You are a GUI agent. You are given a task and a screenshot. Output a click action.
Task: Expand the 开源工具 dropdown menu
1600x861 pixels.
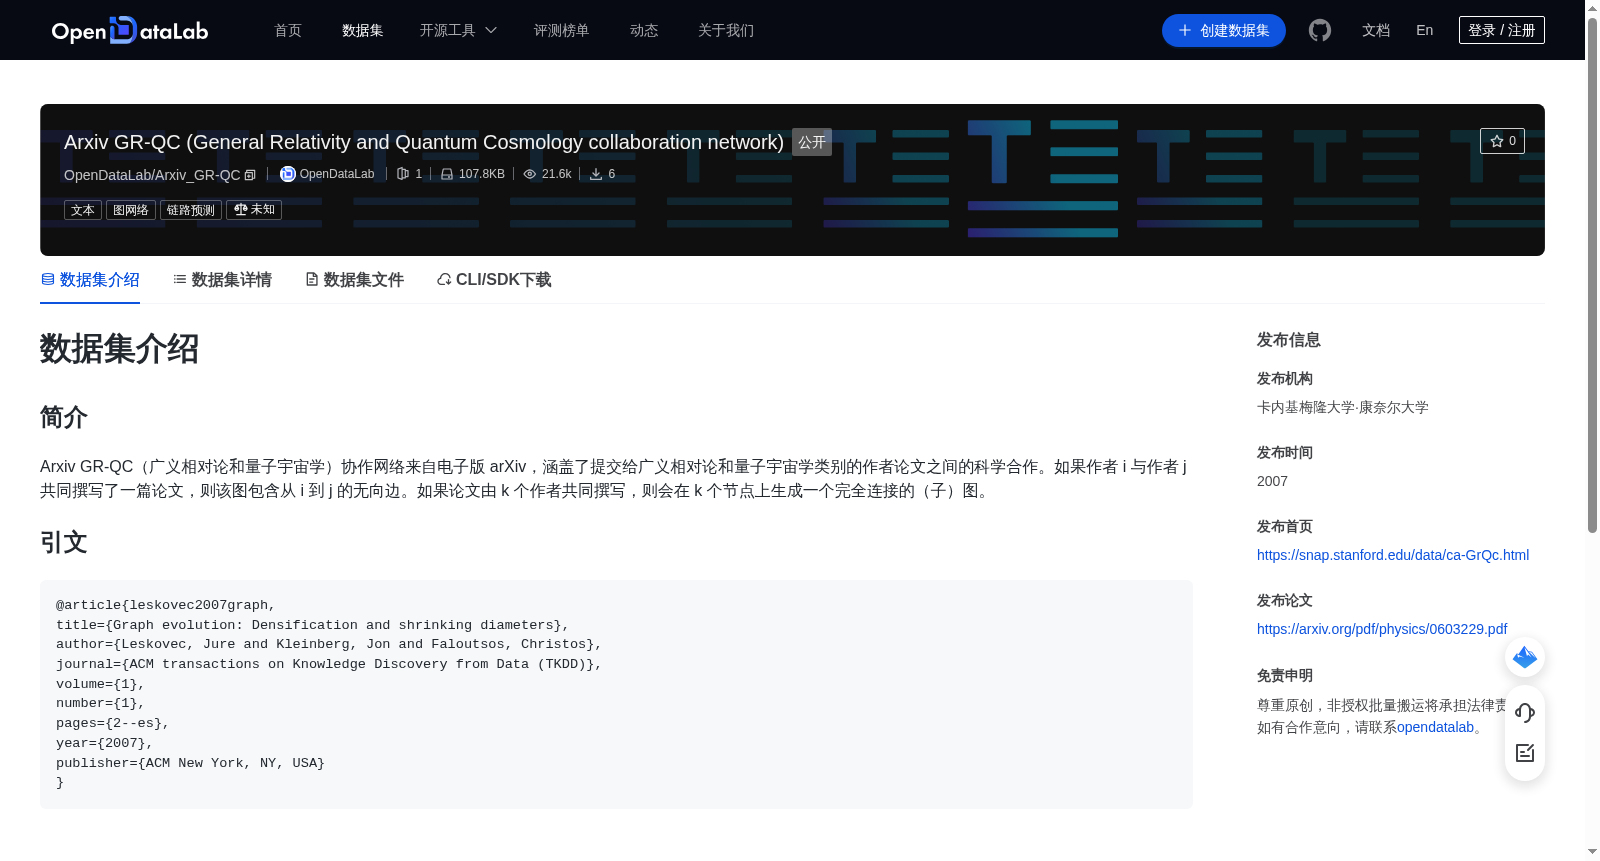[x=458, y=30]
